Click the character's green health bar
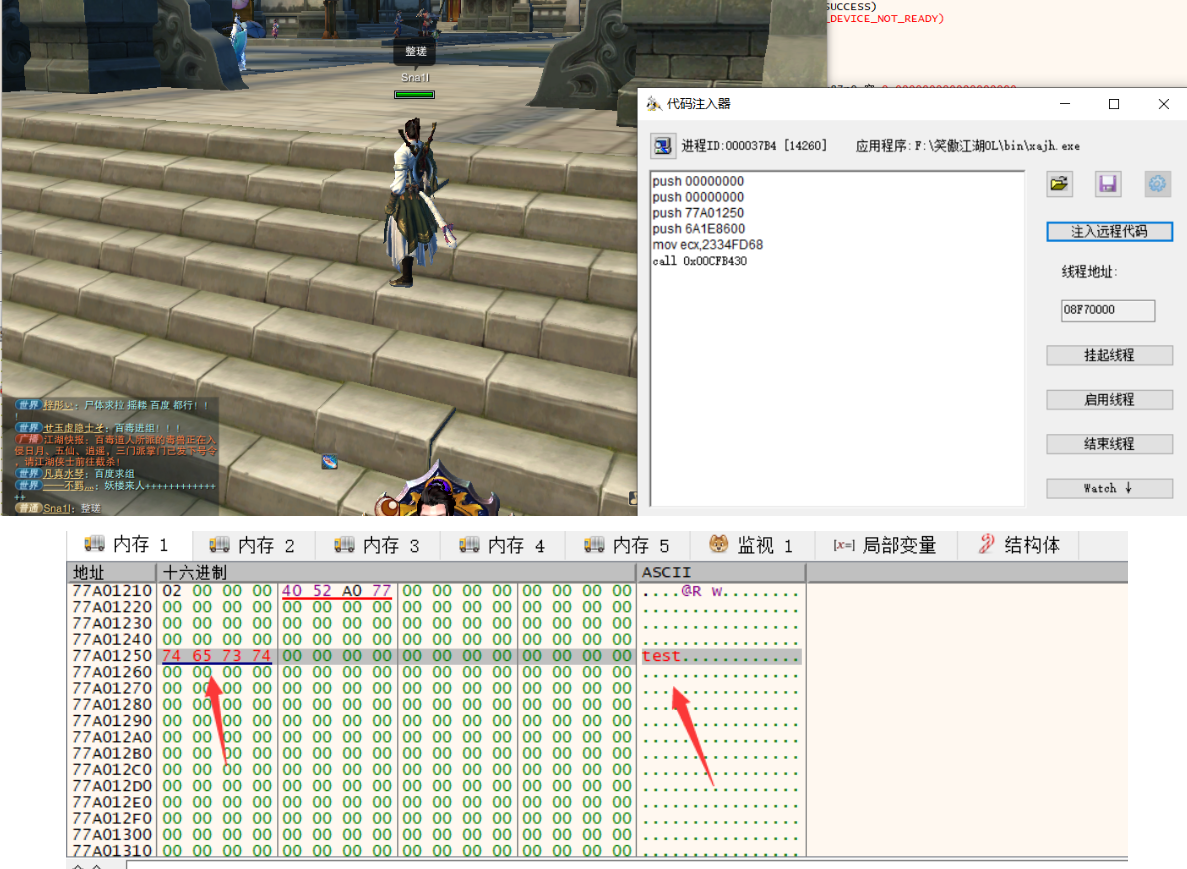The height and width of the screenshot is (869, 1187). [414, 95]
